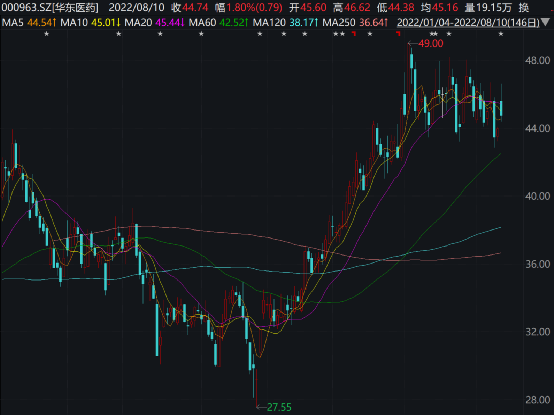This screenshot has height=415, width=554.
Task: Select the MA60 42.52 indicator label
Action: pyautogui.click(x=219, y=23)
